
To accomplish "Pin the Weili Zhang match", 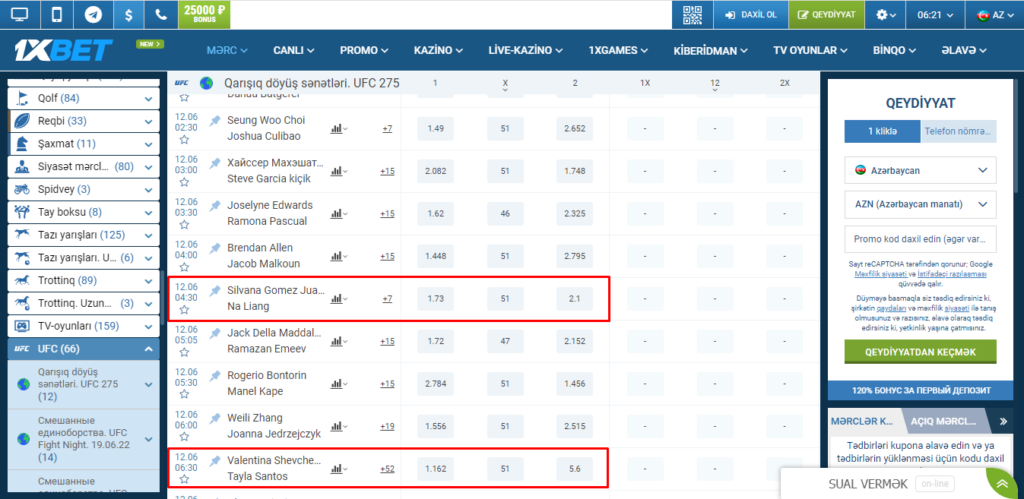I will pos(215,418).
